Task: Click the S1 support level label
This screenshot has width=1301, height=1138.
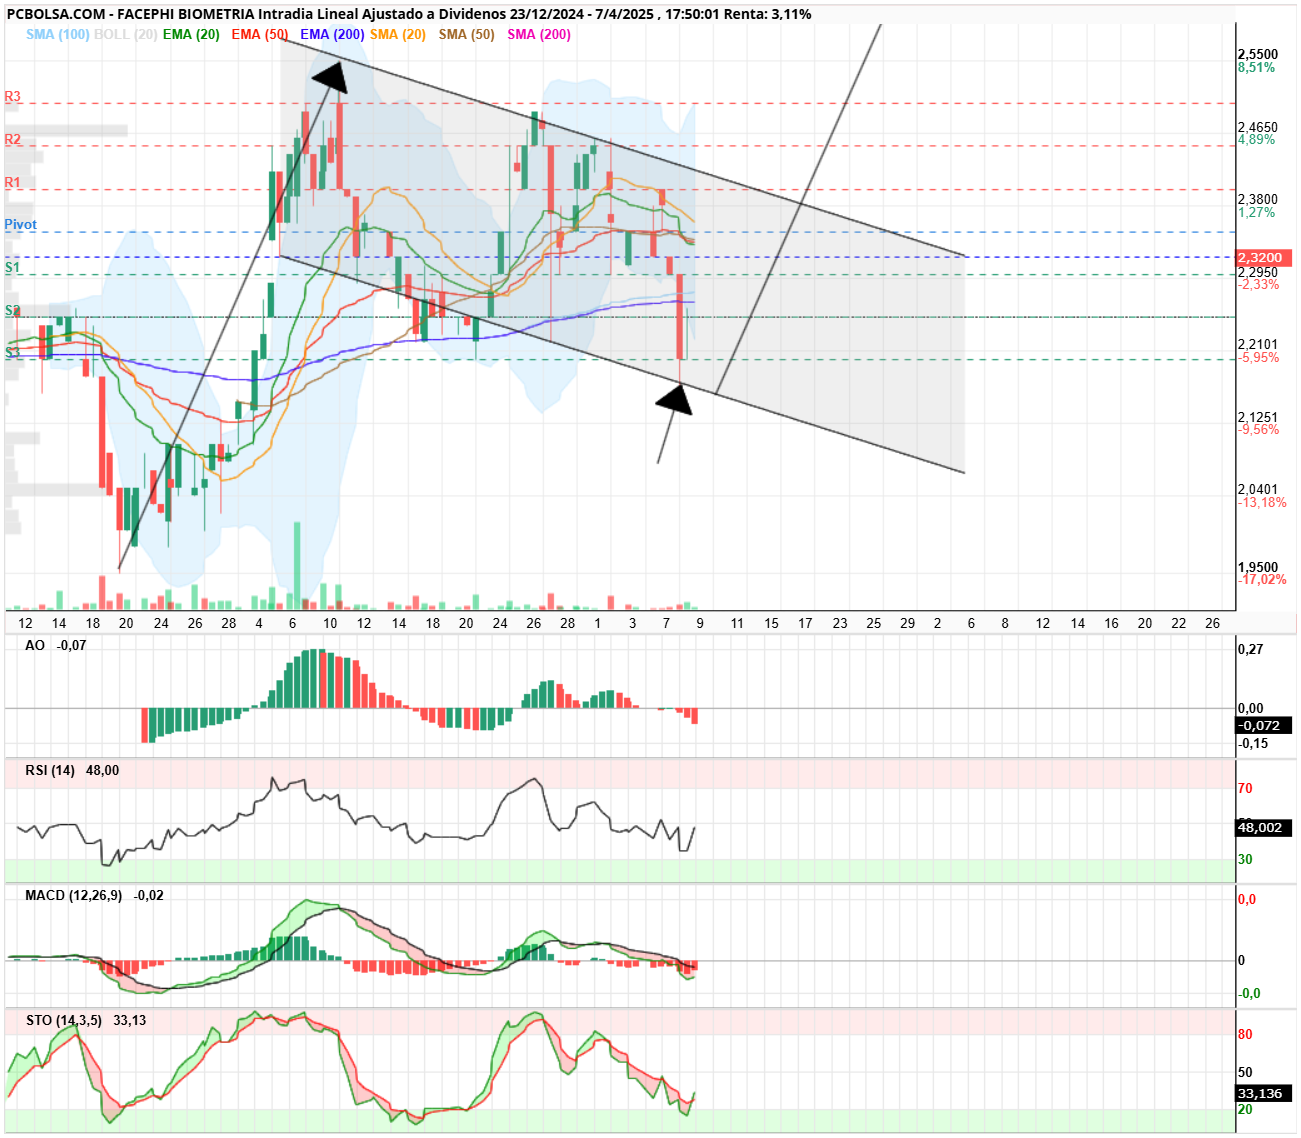Action: pyautogui.click(x=13, y=267)
